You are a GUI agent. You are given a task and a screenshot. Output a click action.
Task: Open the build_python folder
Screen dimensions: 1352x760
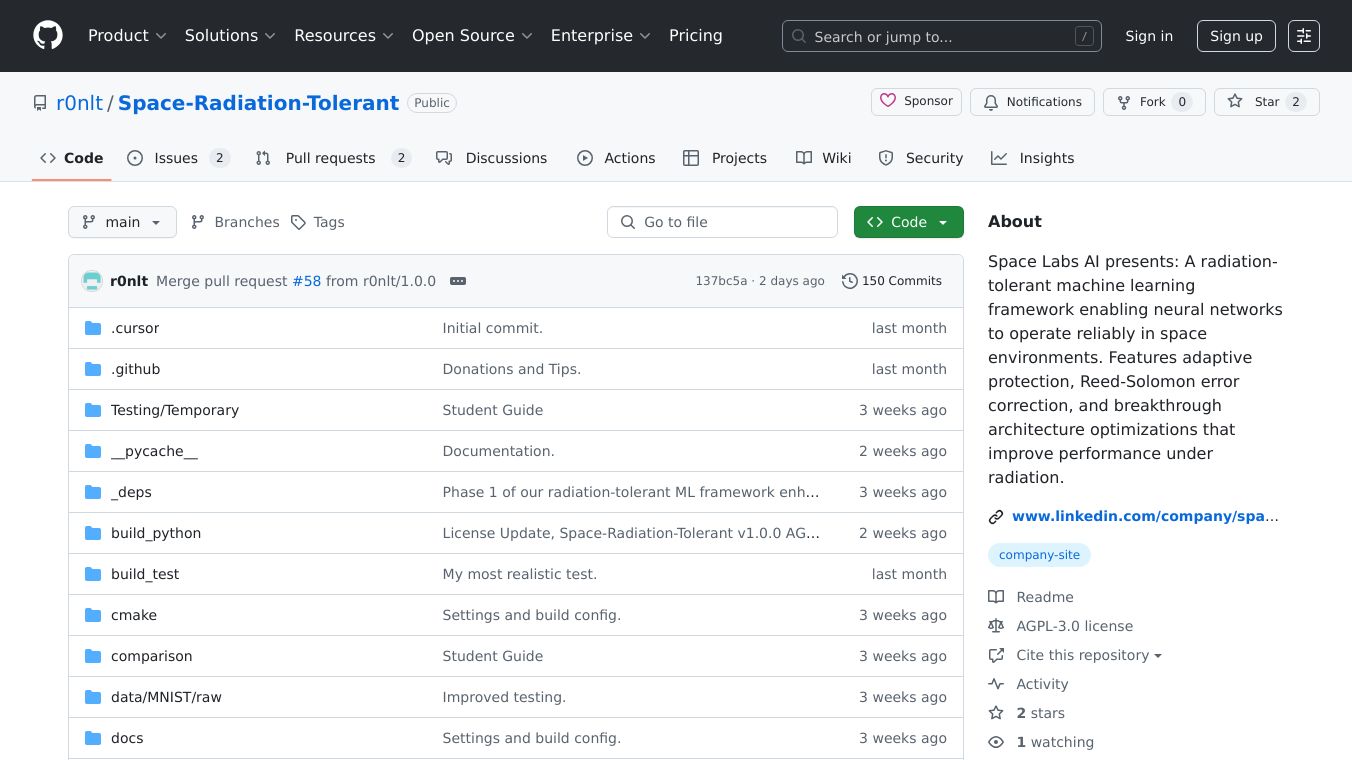[x=156, y=533]
